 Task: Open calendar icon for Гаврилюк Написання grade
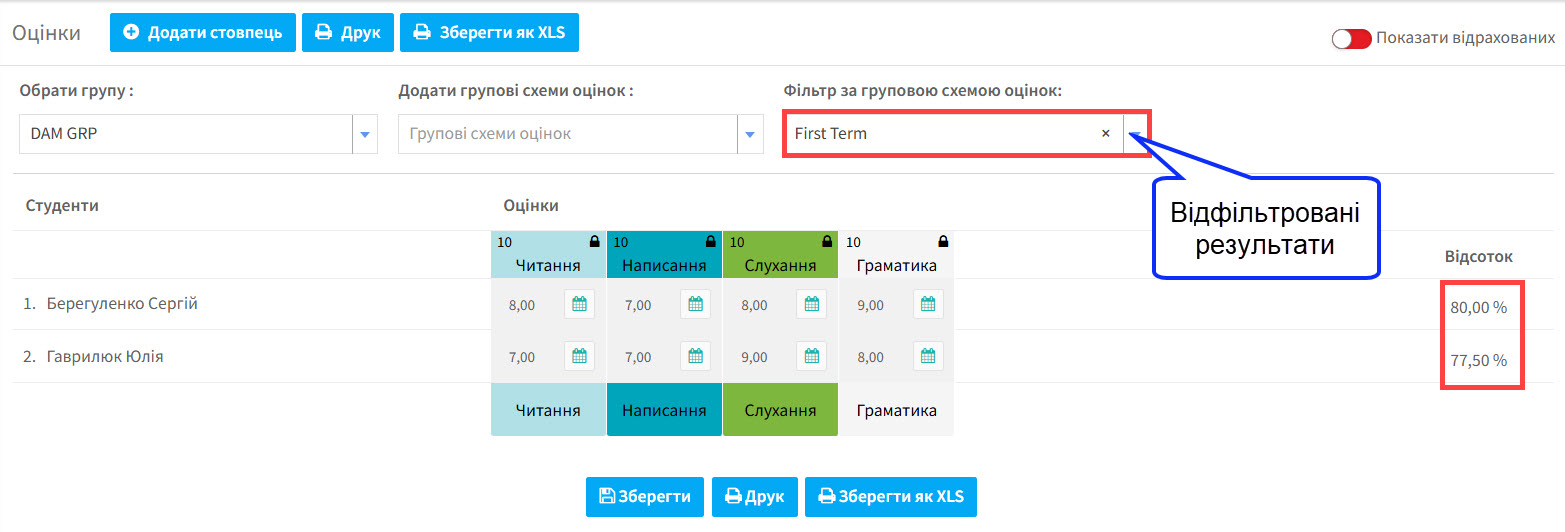pos(695,356)
